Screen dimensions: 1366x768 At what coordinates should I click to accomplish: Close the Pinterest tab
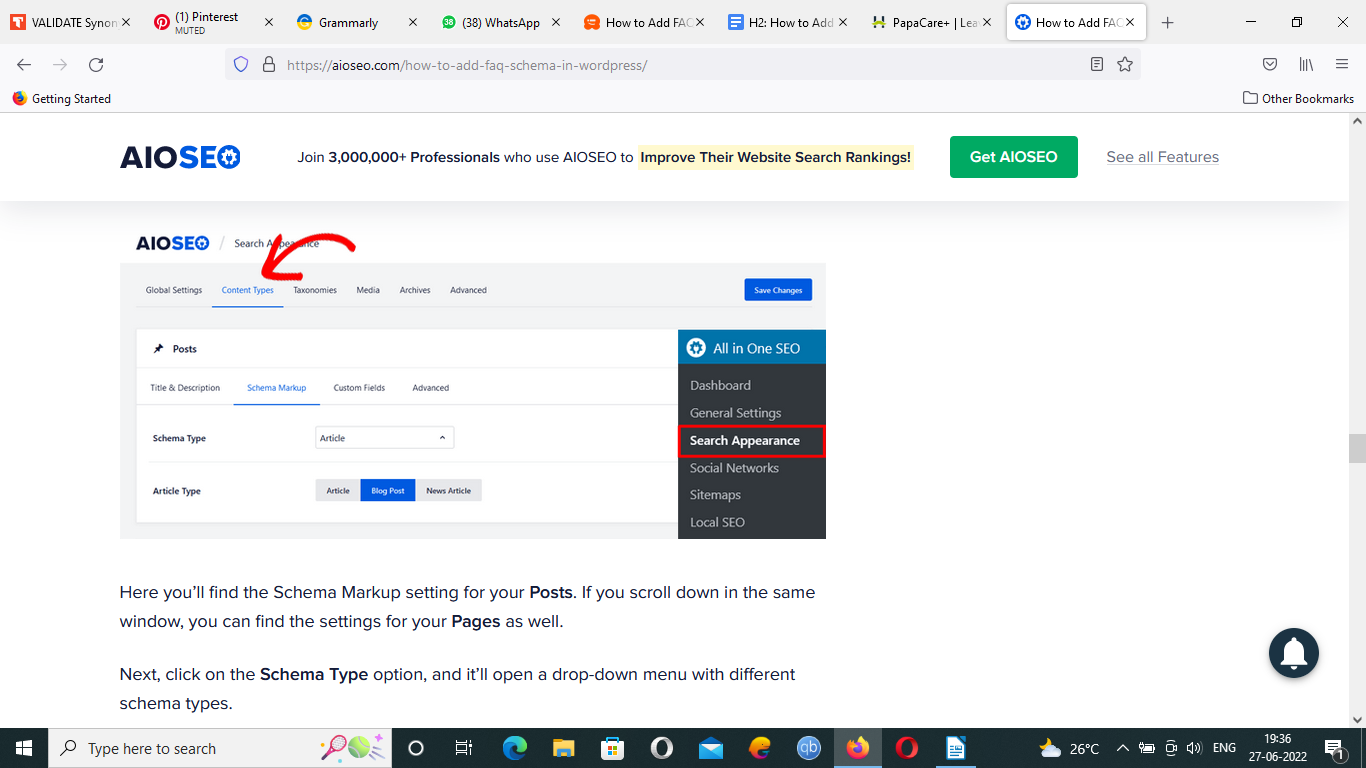point(268,22)
